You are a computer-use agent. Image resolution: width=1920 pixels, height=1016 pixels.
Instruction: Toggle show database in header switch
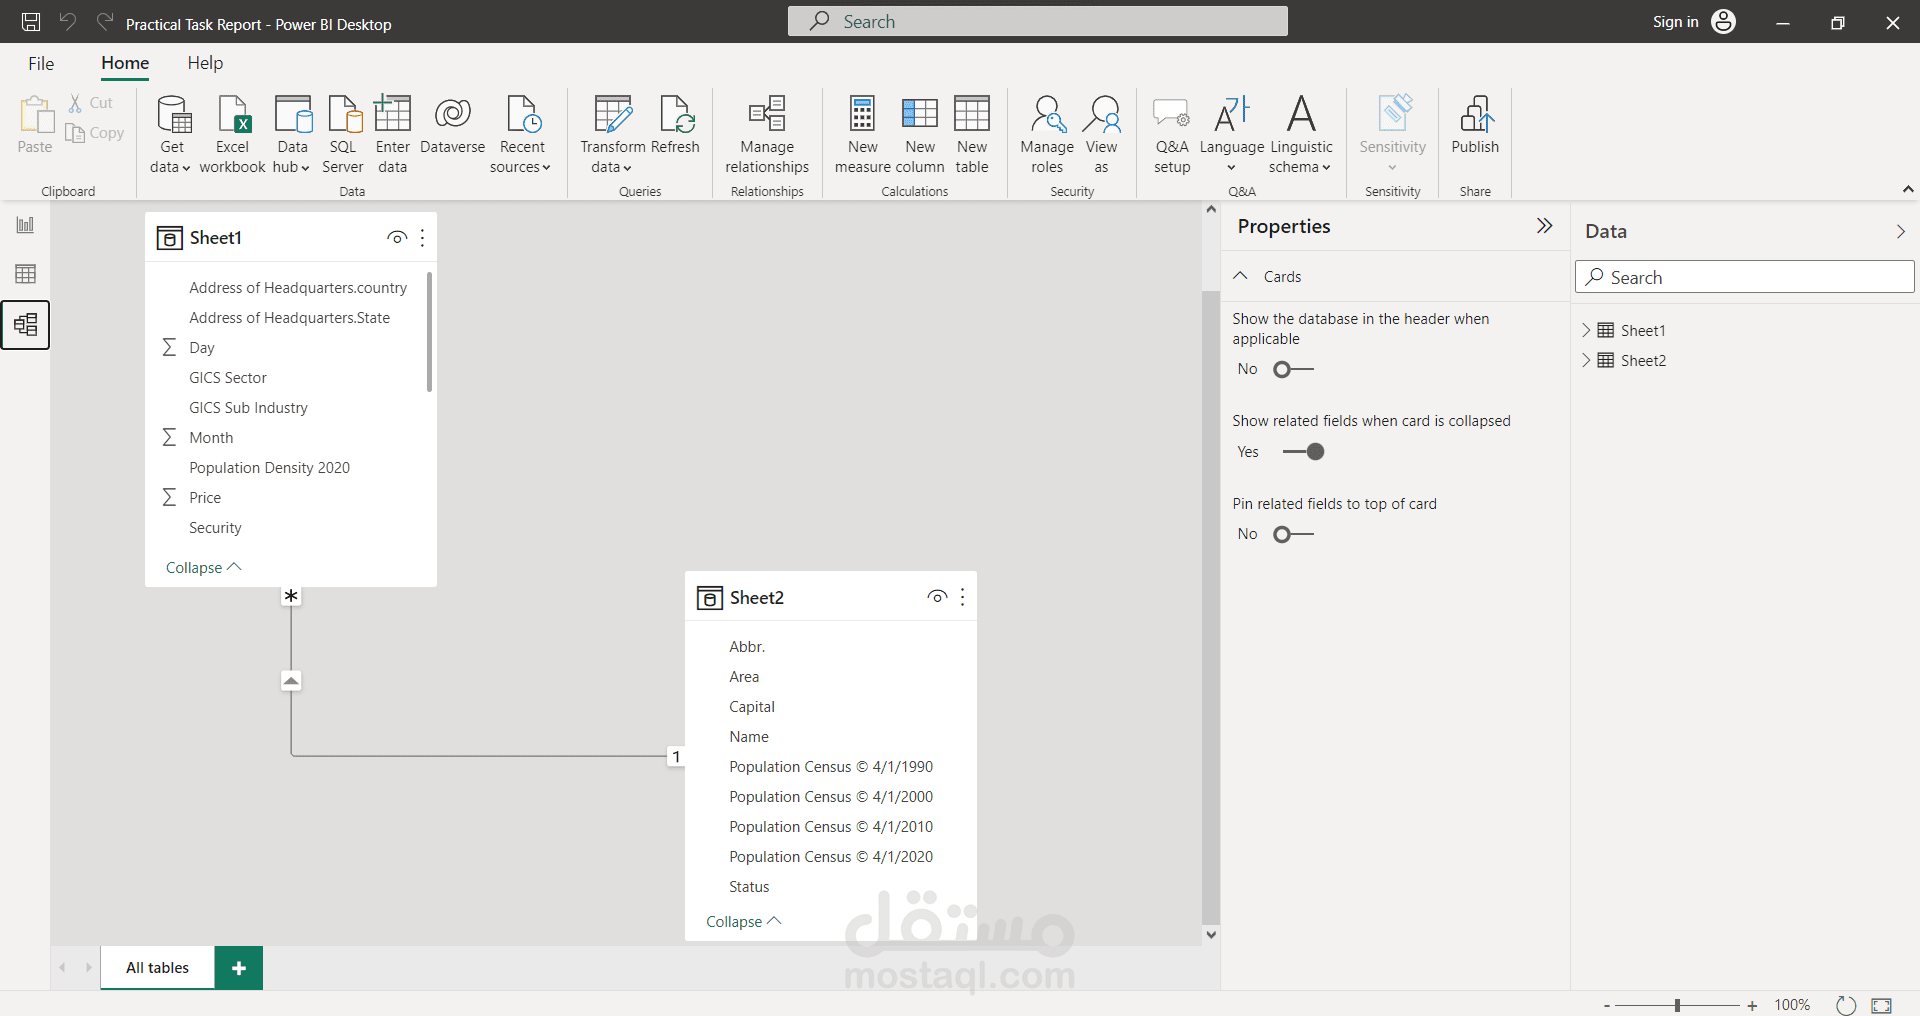(x=1293, y=370)
